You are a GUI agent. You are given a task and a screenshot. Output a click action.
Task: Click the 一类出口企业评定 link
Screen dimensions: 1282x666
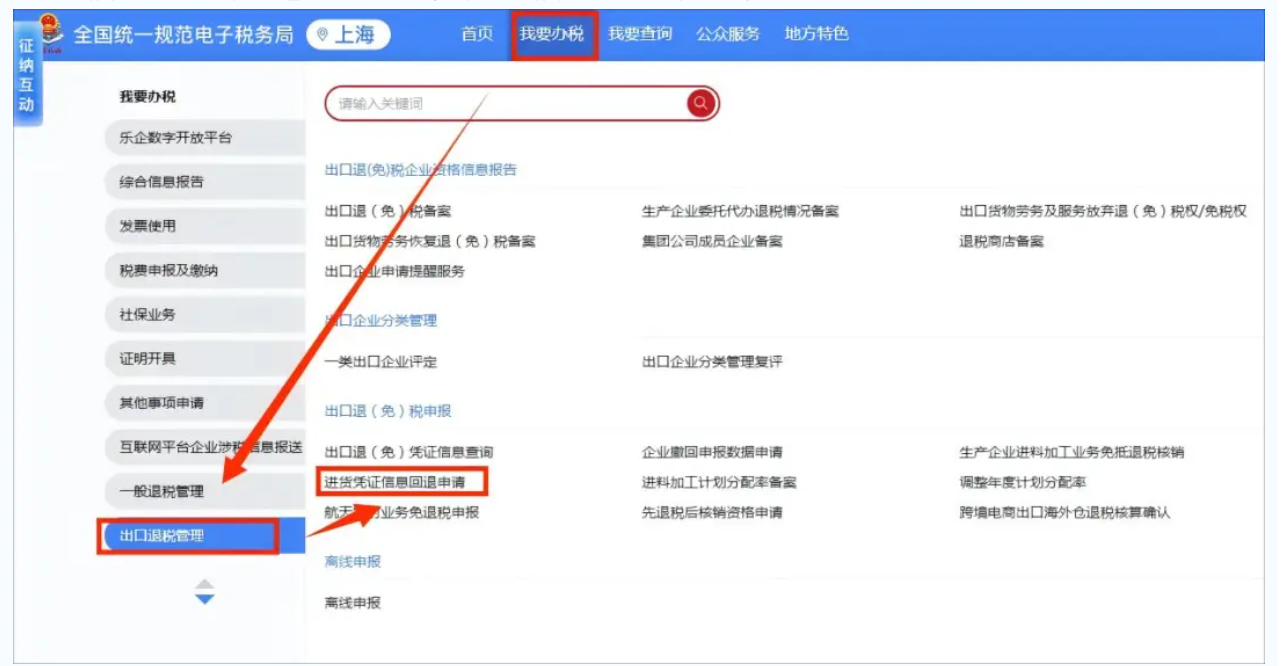click(x=381, y=362)
